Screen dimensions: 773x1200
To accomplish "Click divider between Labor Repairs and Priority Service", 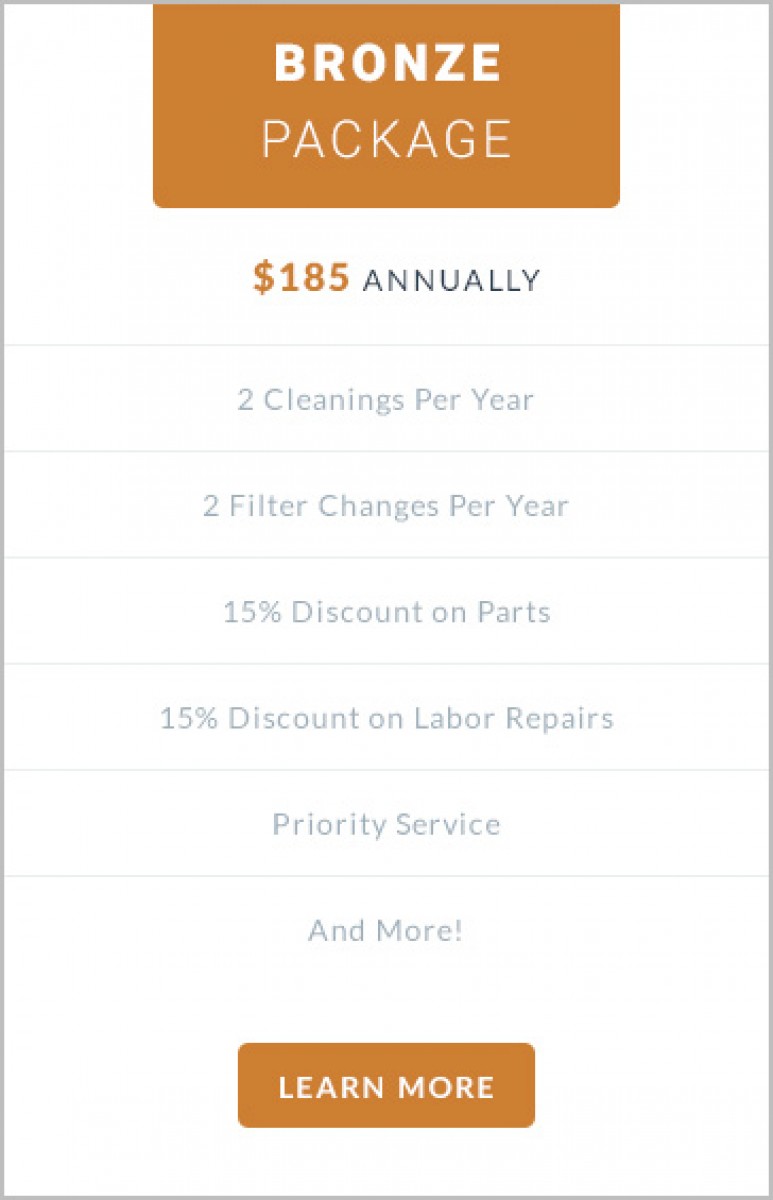I will [386, 770].
